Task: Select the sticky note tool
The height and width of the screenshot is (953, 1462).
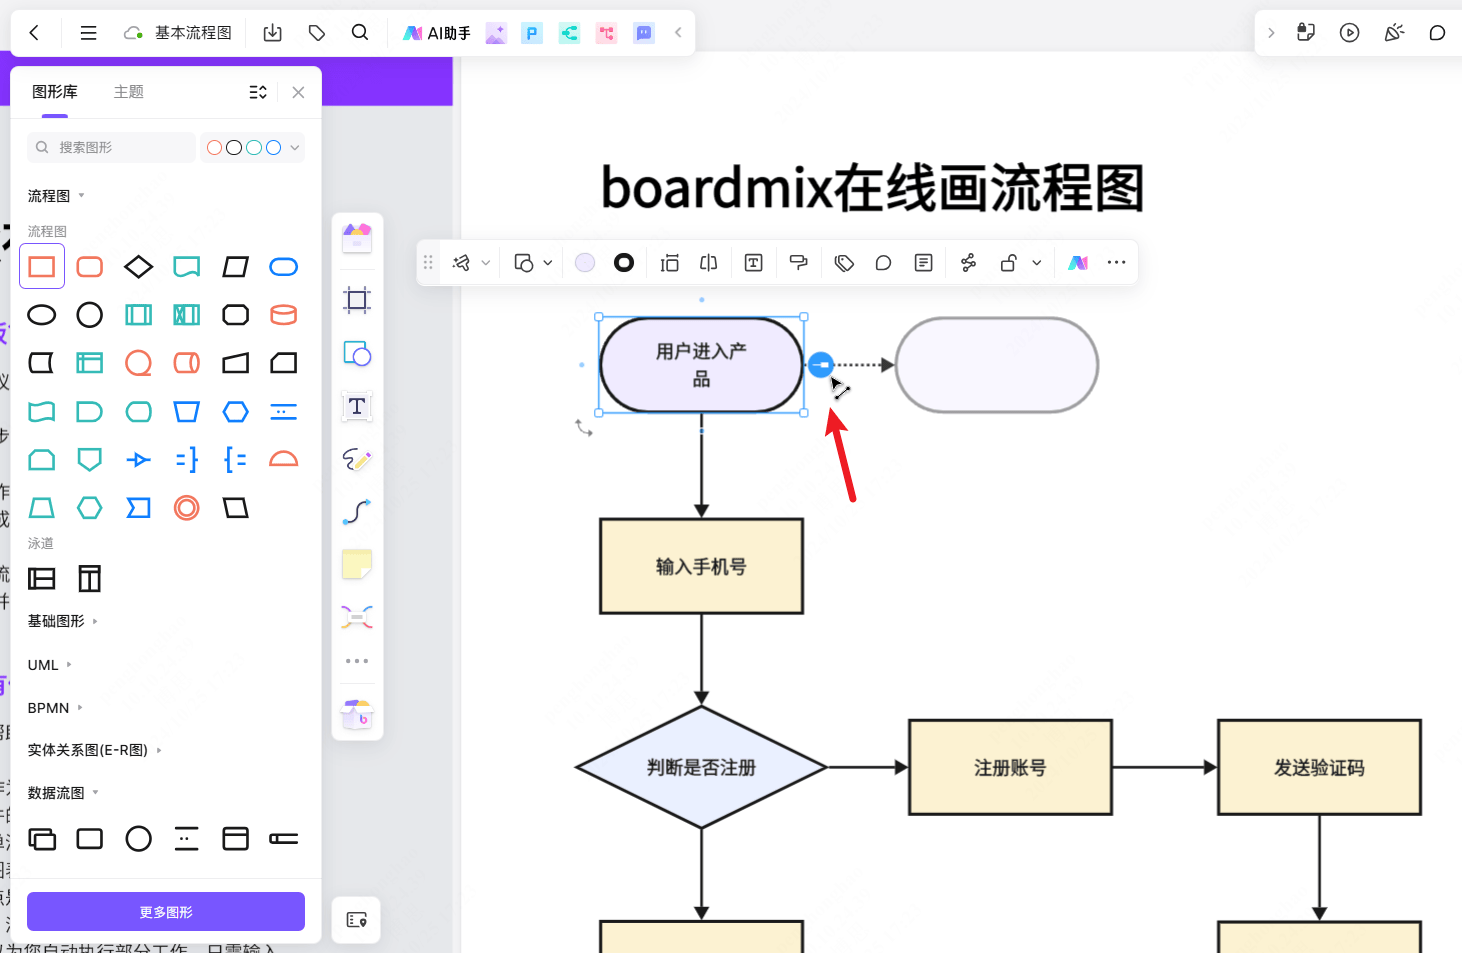Action: click(357, 564)
